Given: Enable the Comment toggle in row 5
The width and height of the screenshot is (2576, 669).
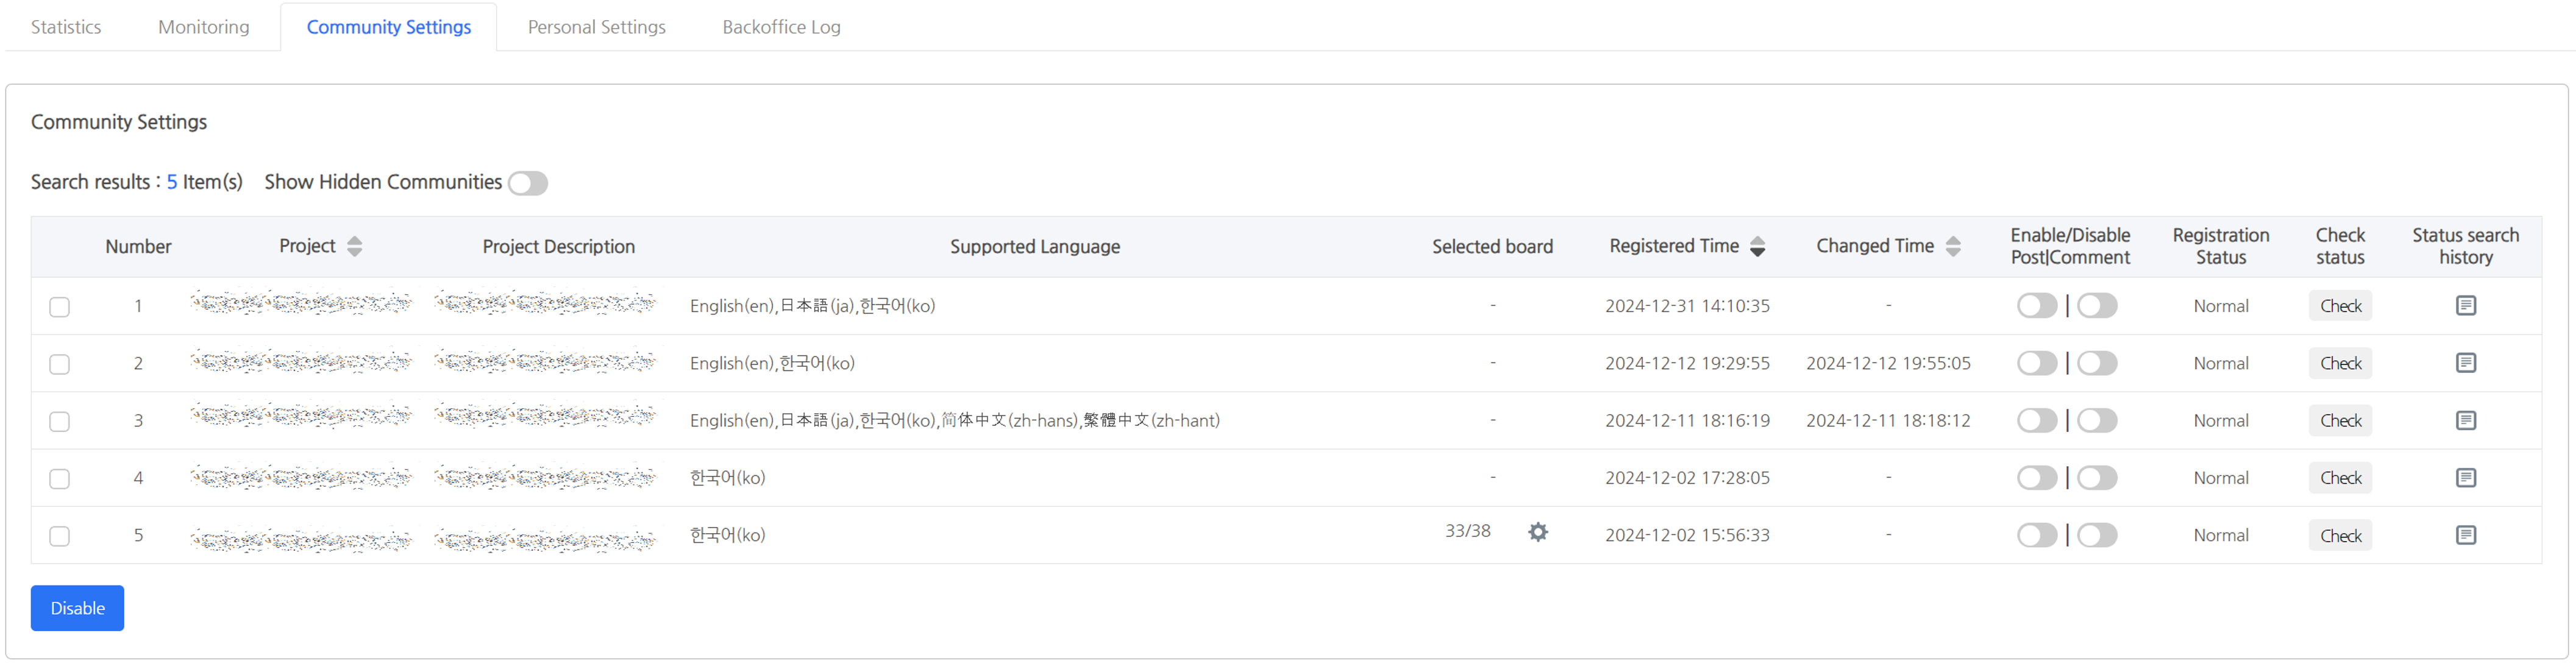Looking at the screenshot, I should coord(2097,535).
